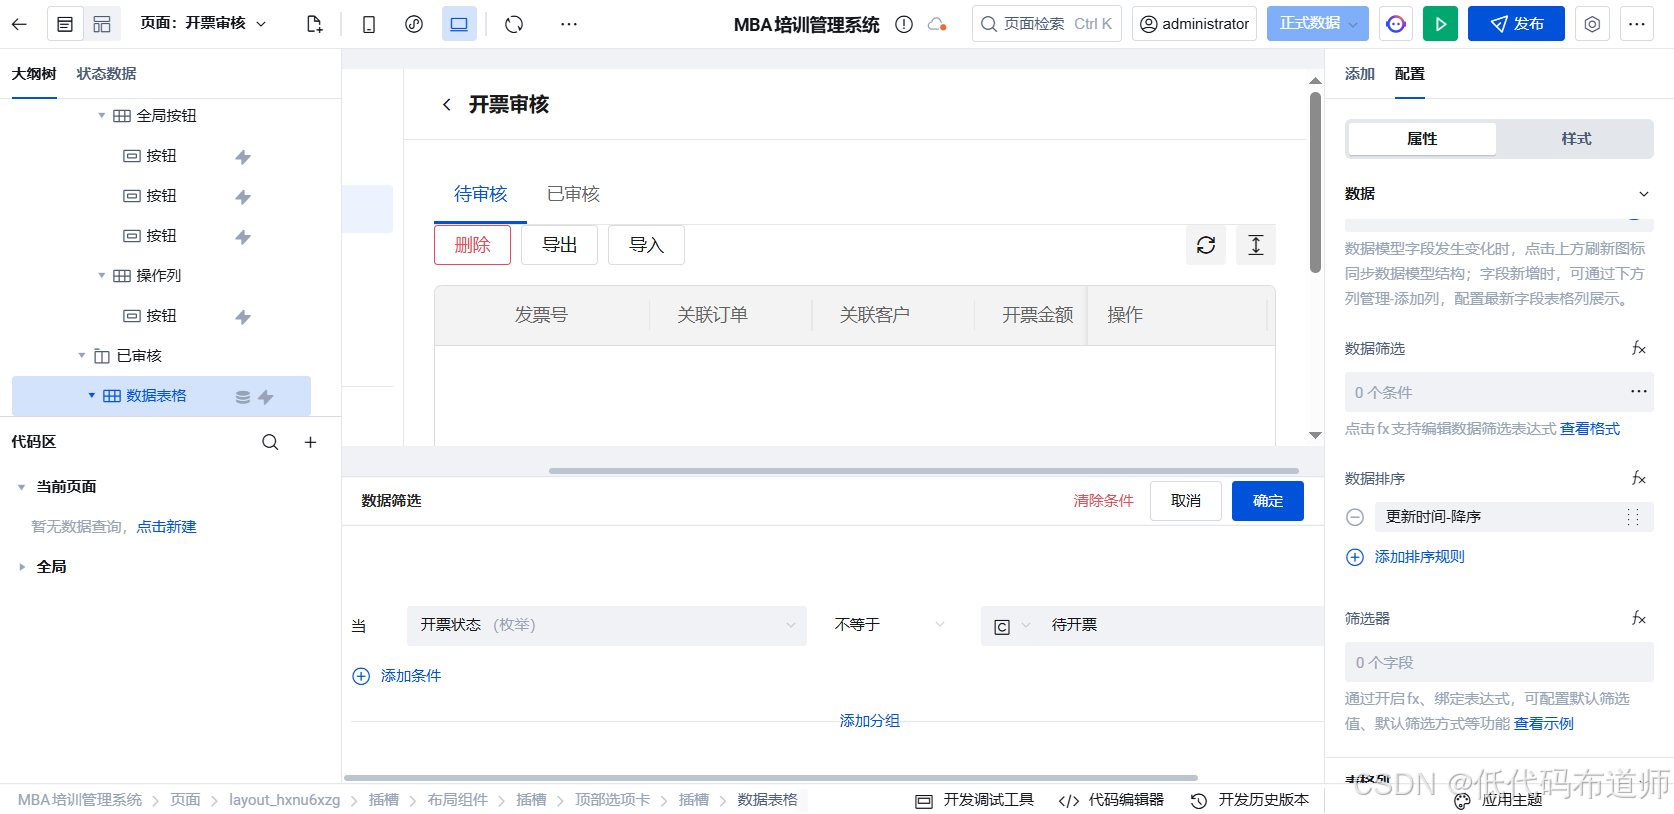1674x814 pixels.
Task: Switch to the 添加 tab in right panel
Action: pos(1360,74)
